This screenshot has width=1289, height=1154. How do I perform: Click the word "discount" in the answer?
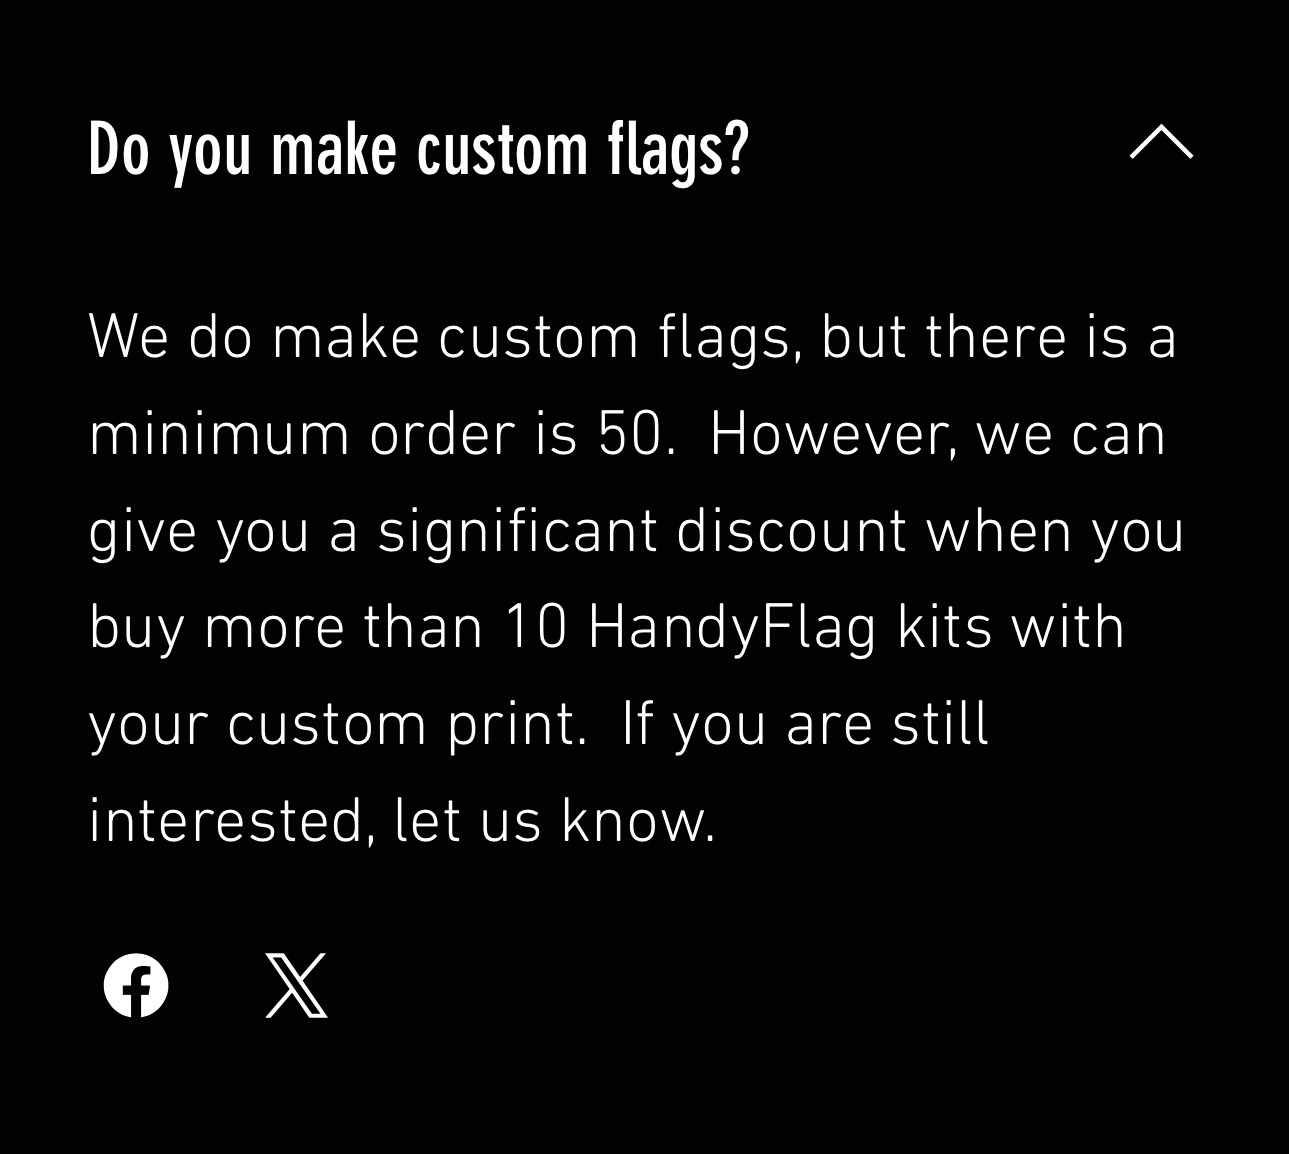pos(791,531)
